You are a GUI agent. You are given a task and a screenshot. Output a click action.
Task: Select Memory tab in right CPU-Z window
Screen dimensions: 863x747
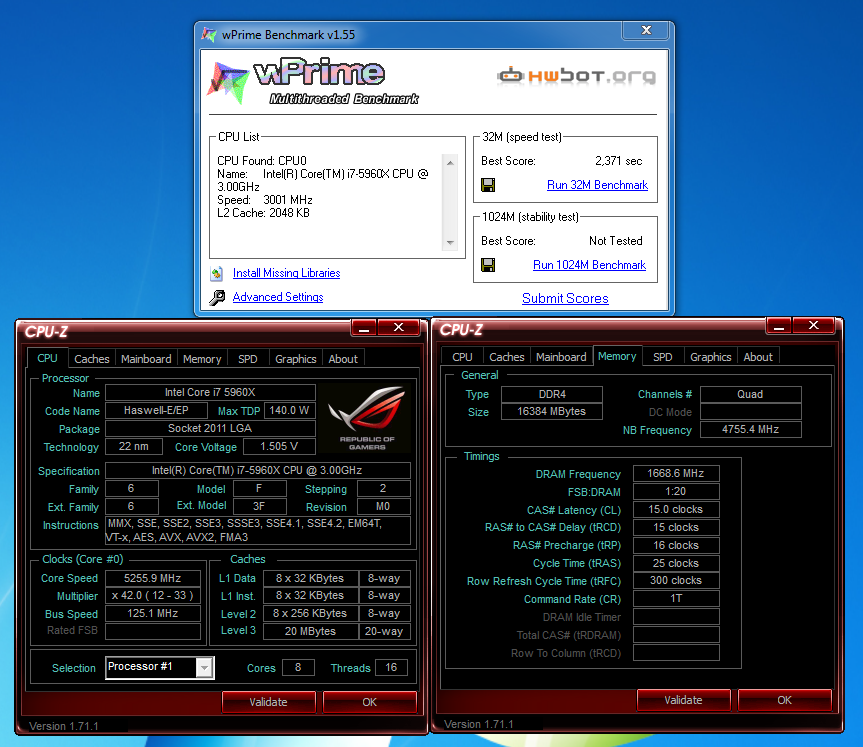coord(617,356)
